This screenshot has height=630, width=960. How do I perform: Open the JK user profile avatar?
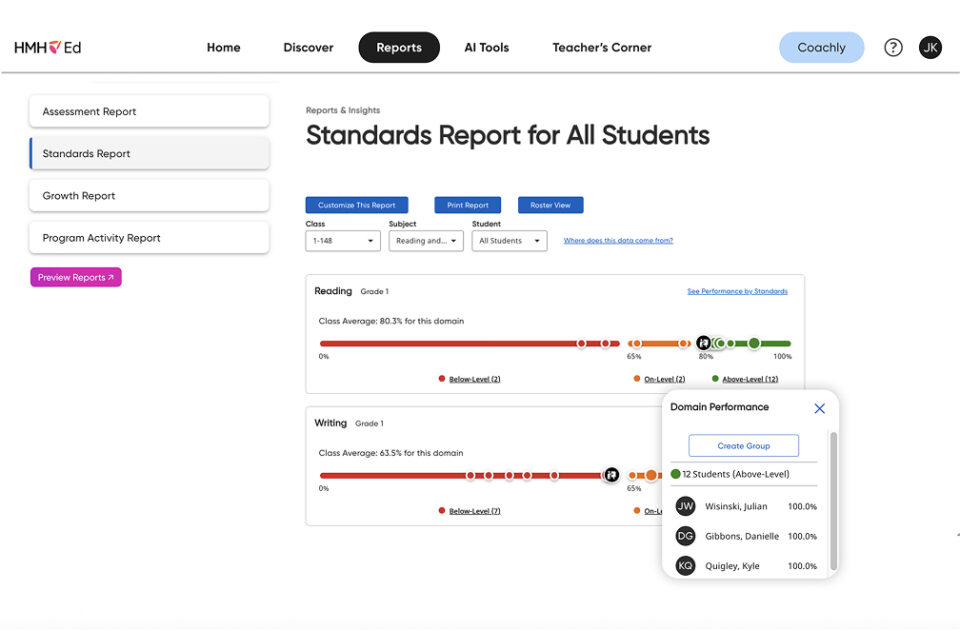[x=930, y=47]
